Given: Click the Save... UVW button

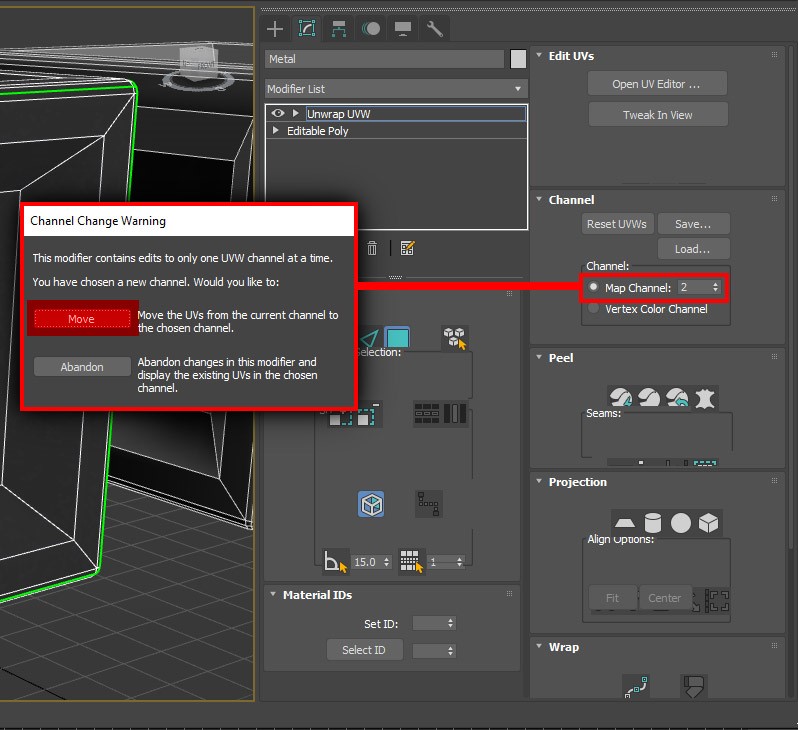Looking at the screenshot, I should point(693,224).
